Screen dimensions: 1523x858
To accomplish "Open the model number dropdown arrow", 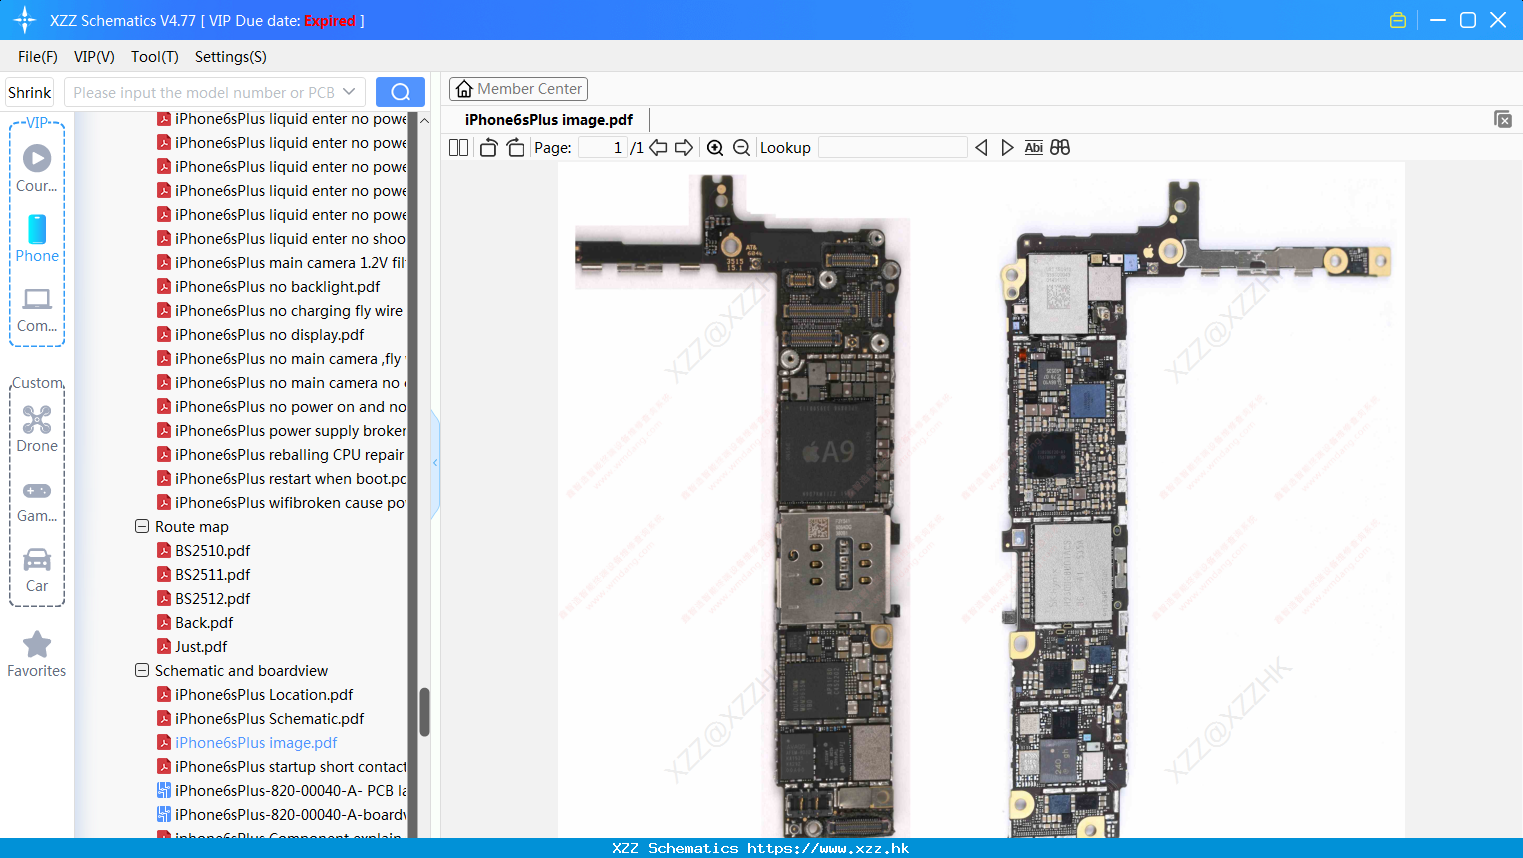I will 349,92.
